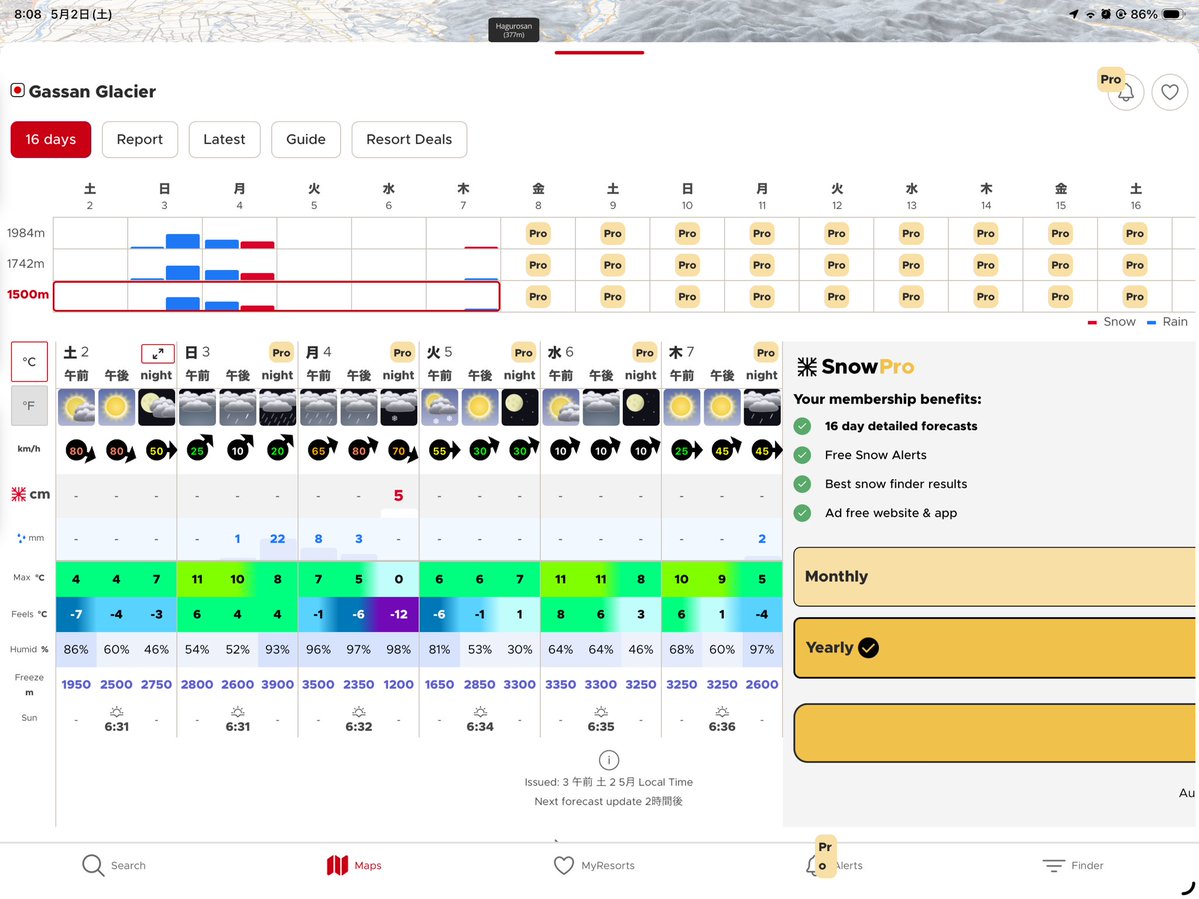Tap Wednesday 6 afternoon cloud icon
1199x899 pixels.
click(601, 407)
